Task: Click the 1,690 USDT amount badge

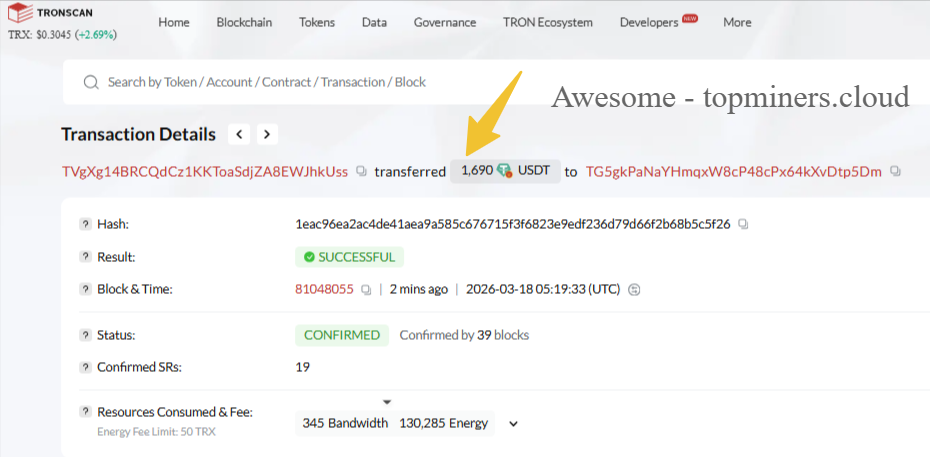Action: [505, 171]
